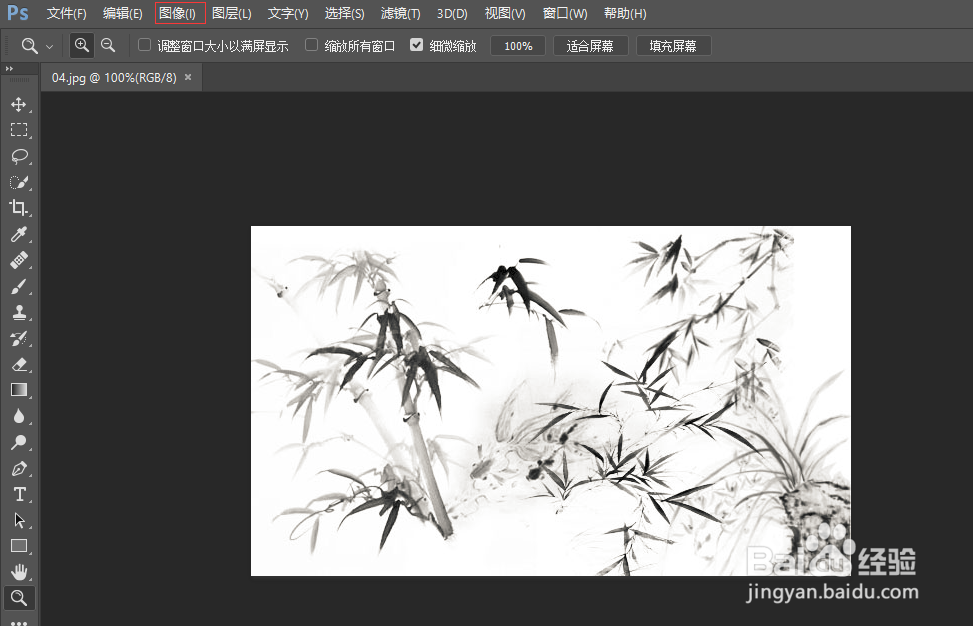Select the Hand tool
The image size is (973, 626).
(19, 572)
